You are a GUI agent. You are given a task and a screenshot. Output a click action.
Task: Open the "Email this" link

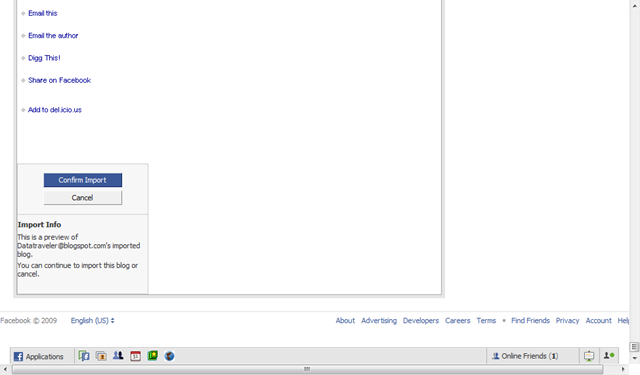(x=43, y=13)
